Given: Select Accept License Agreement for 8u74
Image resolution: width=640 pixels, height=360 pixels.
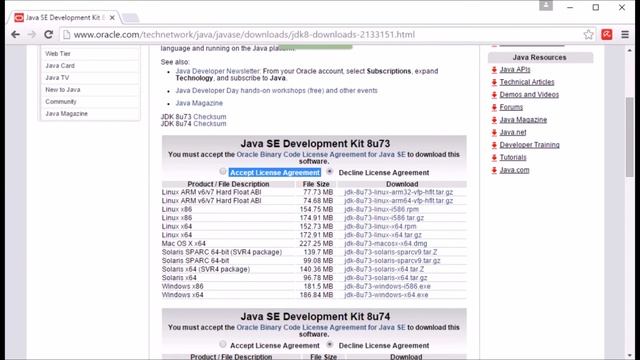Looking at the screenshot, I should 222,344.
